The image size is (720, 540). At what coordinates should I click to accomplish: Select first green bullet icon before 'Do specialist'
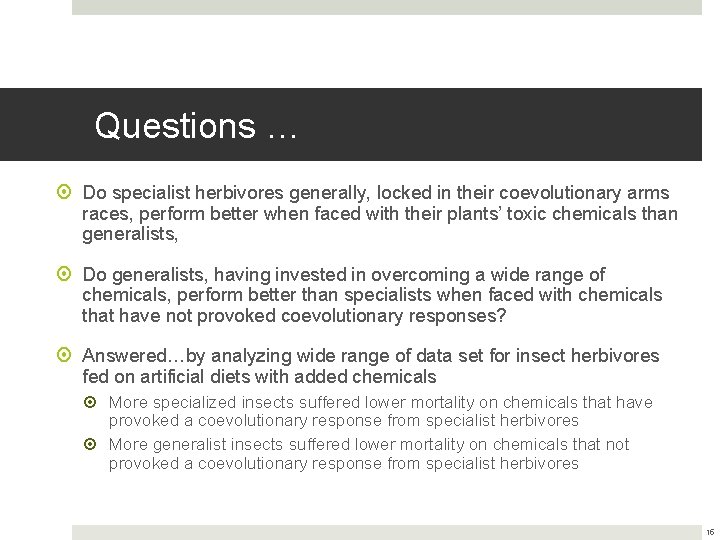pyautogui.click(x=64, y=191)
